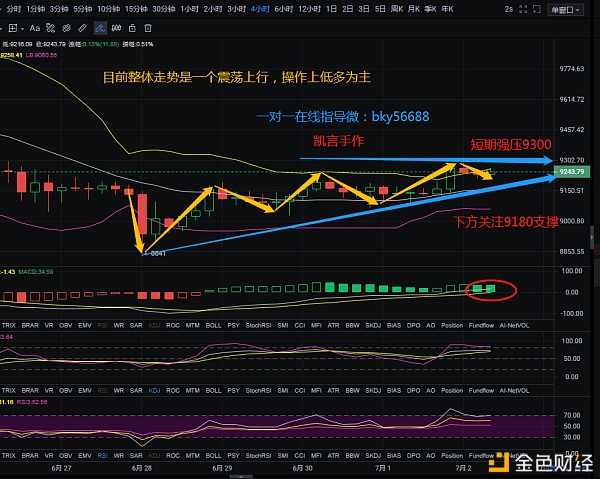Open the 单窗口 window layout dropdown

(x=566, y=9)
